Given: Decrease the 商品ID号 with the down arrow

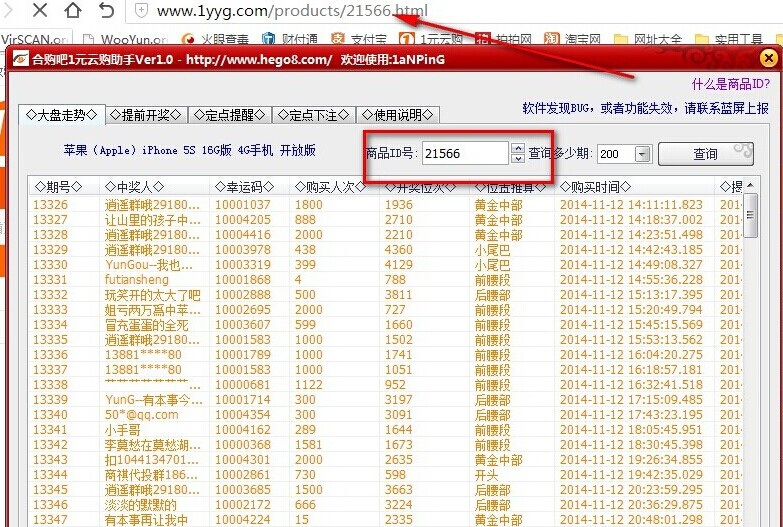Looking at the screenshot, I should pyautogui.click(x=518, y=158).
